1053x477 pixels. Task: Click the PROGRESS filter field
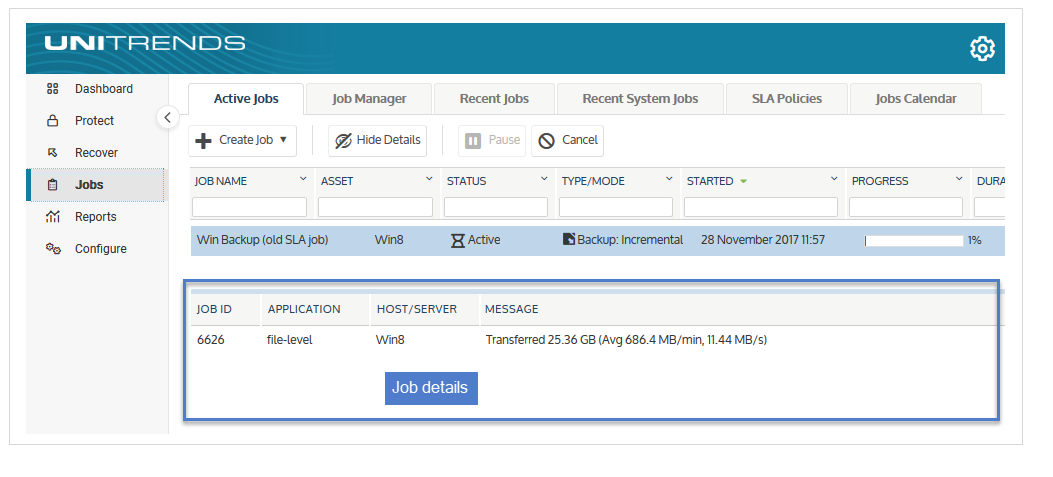tap(906, 207)
